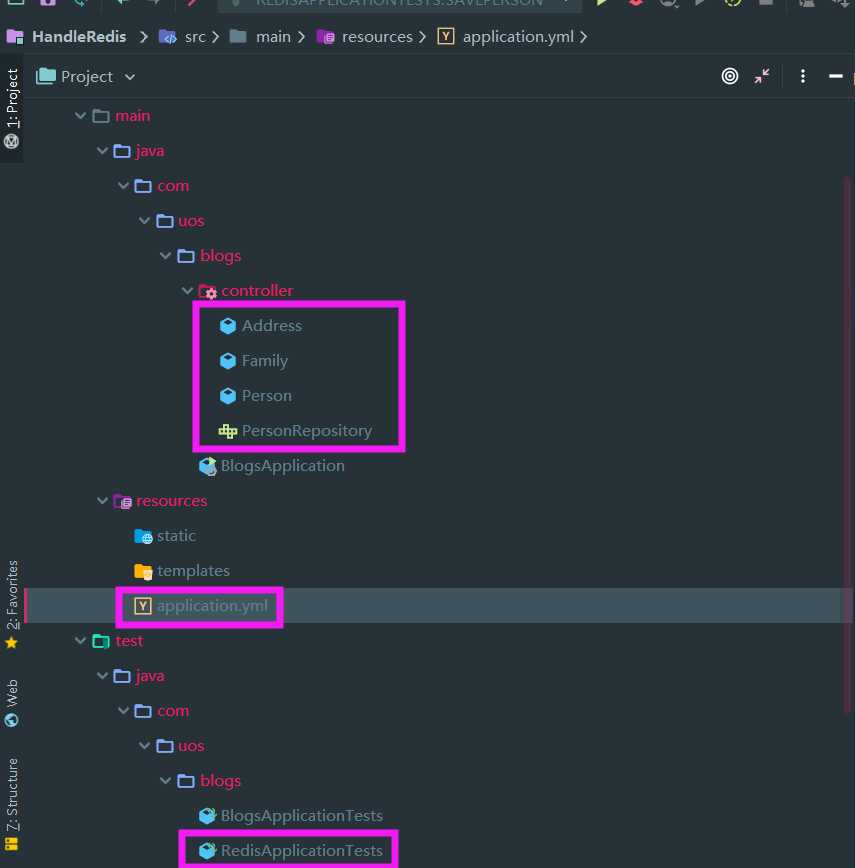The width and height of the screenshot is (855, 868).
Task: Click main in the breadcrumb
Action: tap(273, 37)
